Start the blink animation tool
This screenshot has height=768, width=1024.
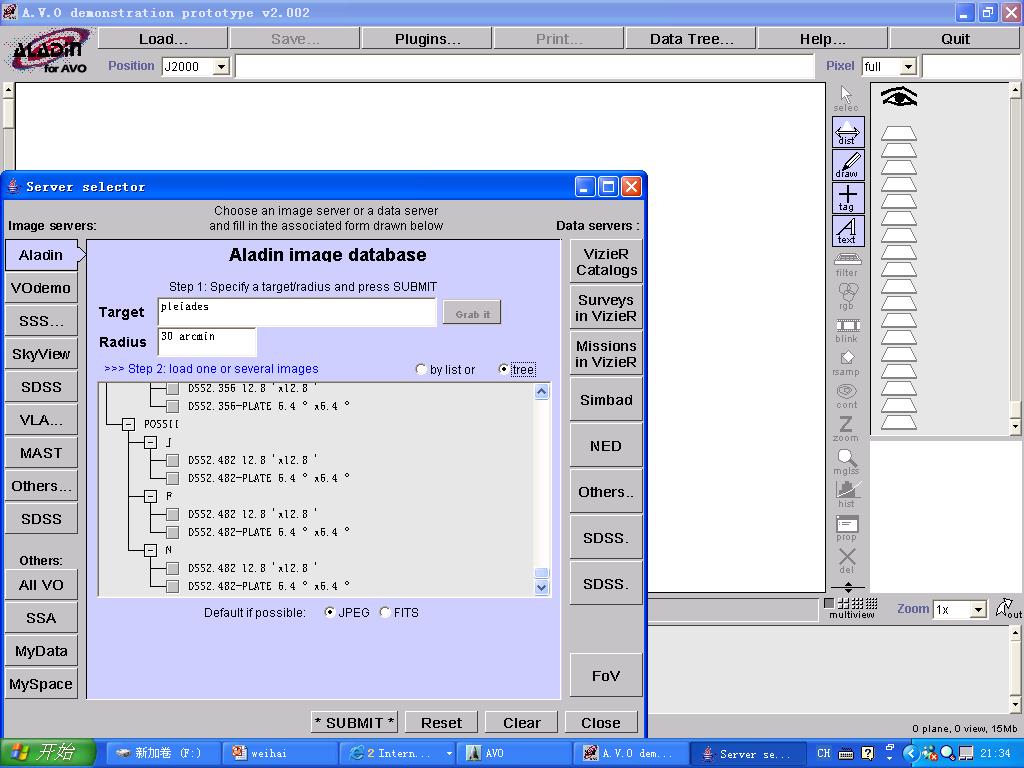[x=847, y=330]
